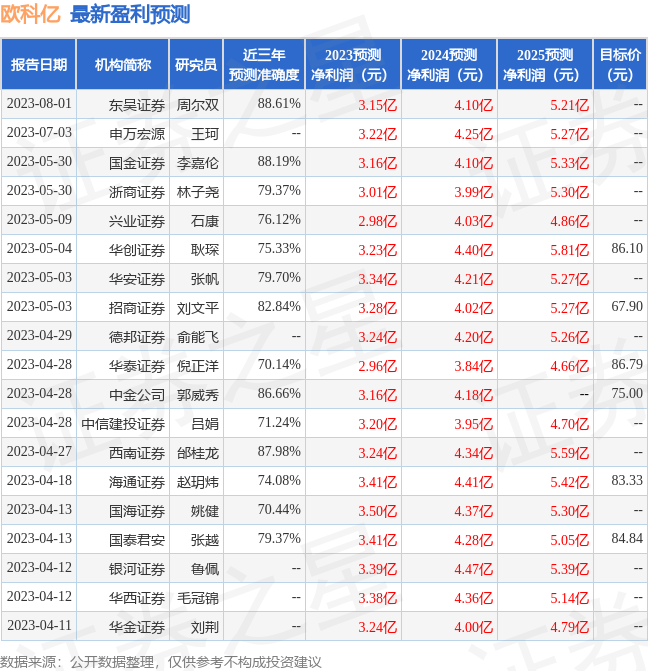This screenshot has height=671, width=648.
Task: Click 4.79亿 in 华金证券 row
Action: [x=570, y=628]
